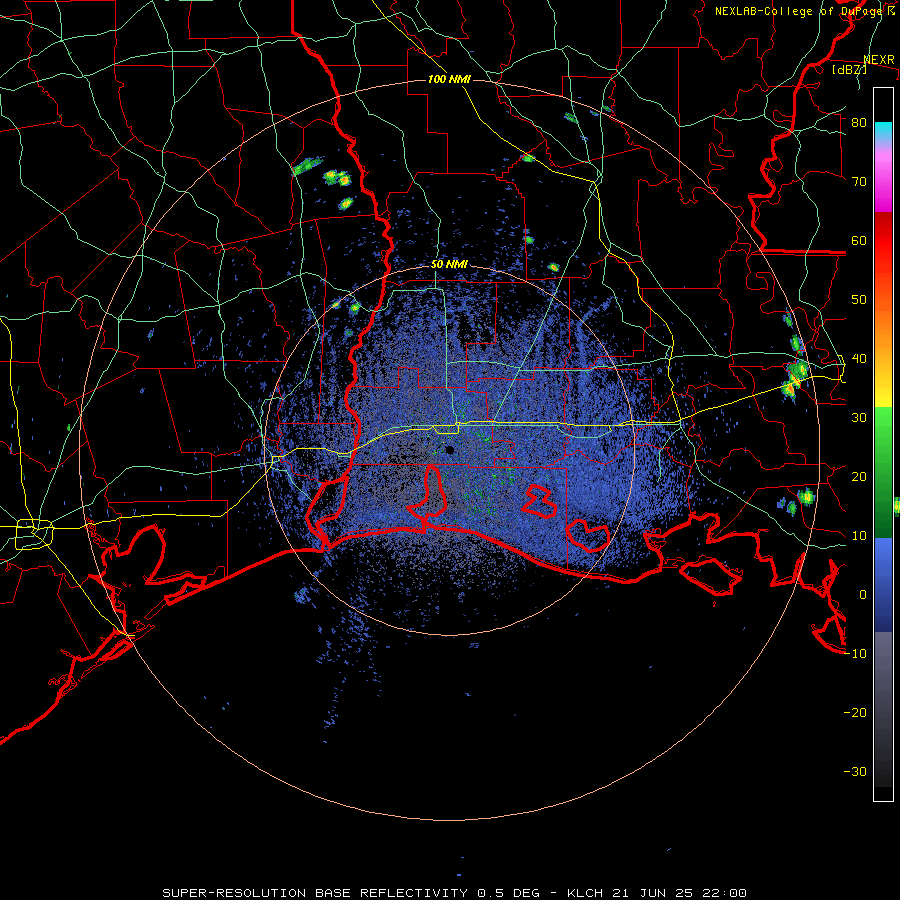The height and width of the screenshot is (900, 900).
Task: Select the 70 value on the dBZ scale
Action: click(859, 181)
